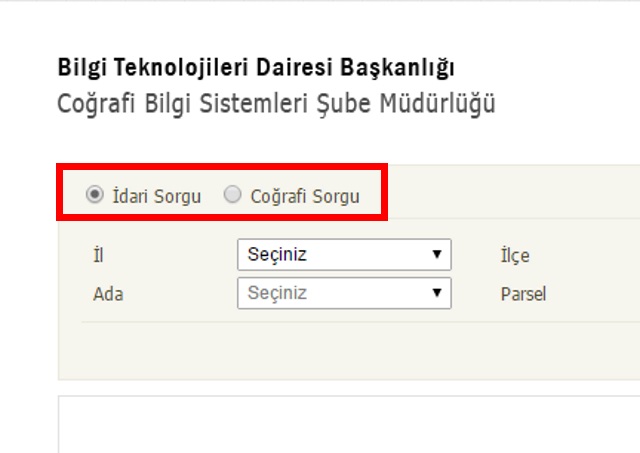Image resolution: width=640 pixels, height=453 pixels.
Task: Open the Ada Seçiniz dropdown
Action: pyautogui.click(x=344, y=293)
